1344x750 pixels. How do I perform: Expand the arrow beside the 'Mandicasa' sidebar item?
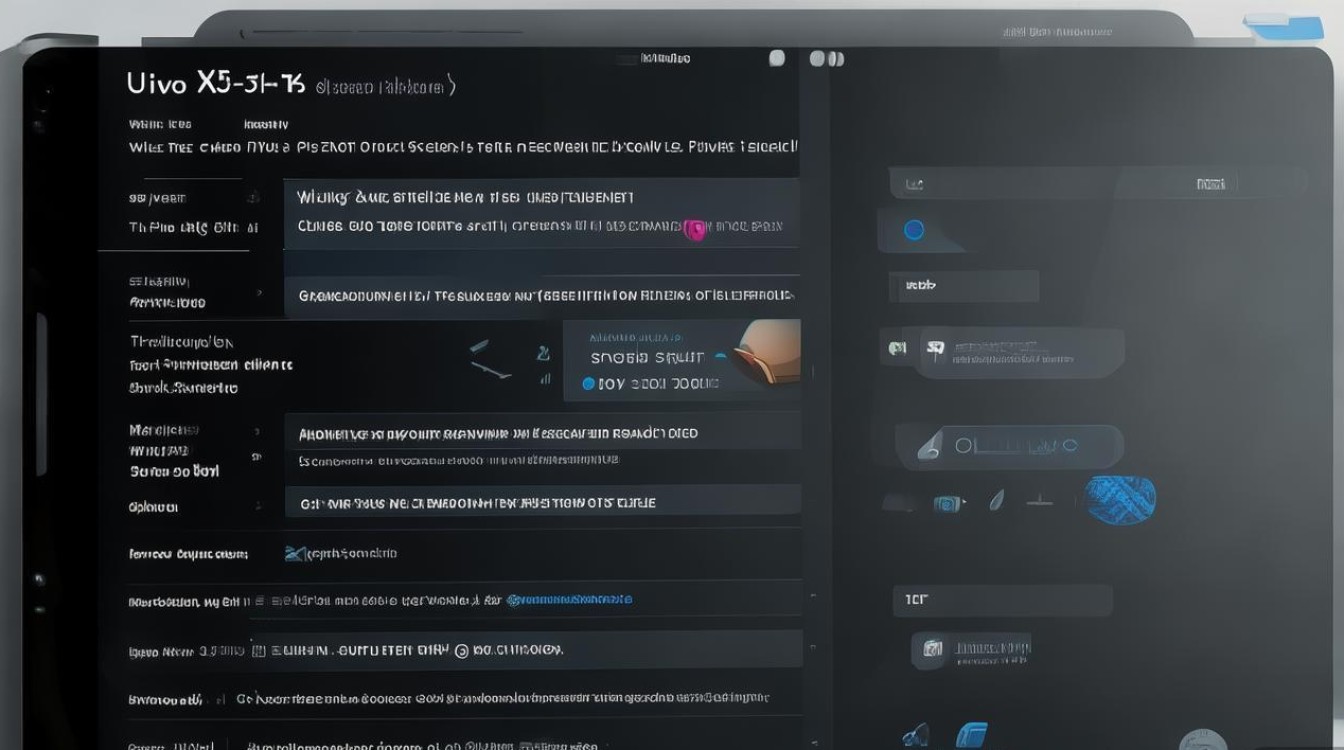(x=257, y=431)
